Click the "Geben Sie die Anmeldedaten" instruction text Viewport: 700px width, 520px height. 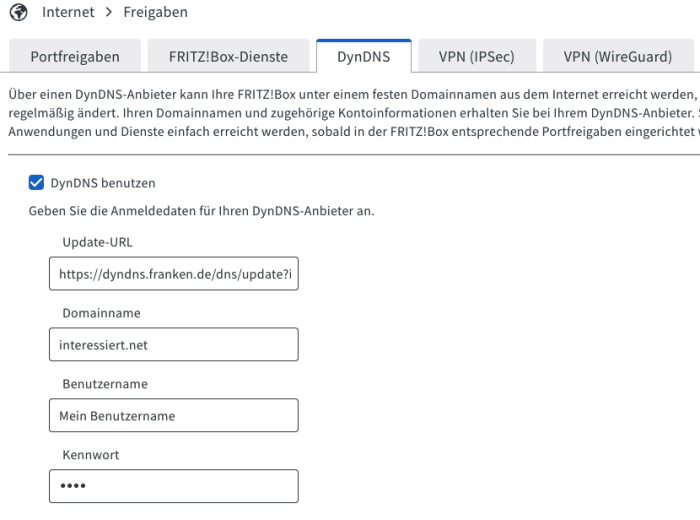click(201, 212)
